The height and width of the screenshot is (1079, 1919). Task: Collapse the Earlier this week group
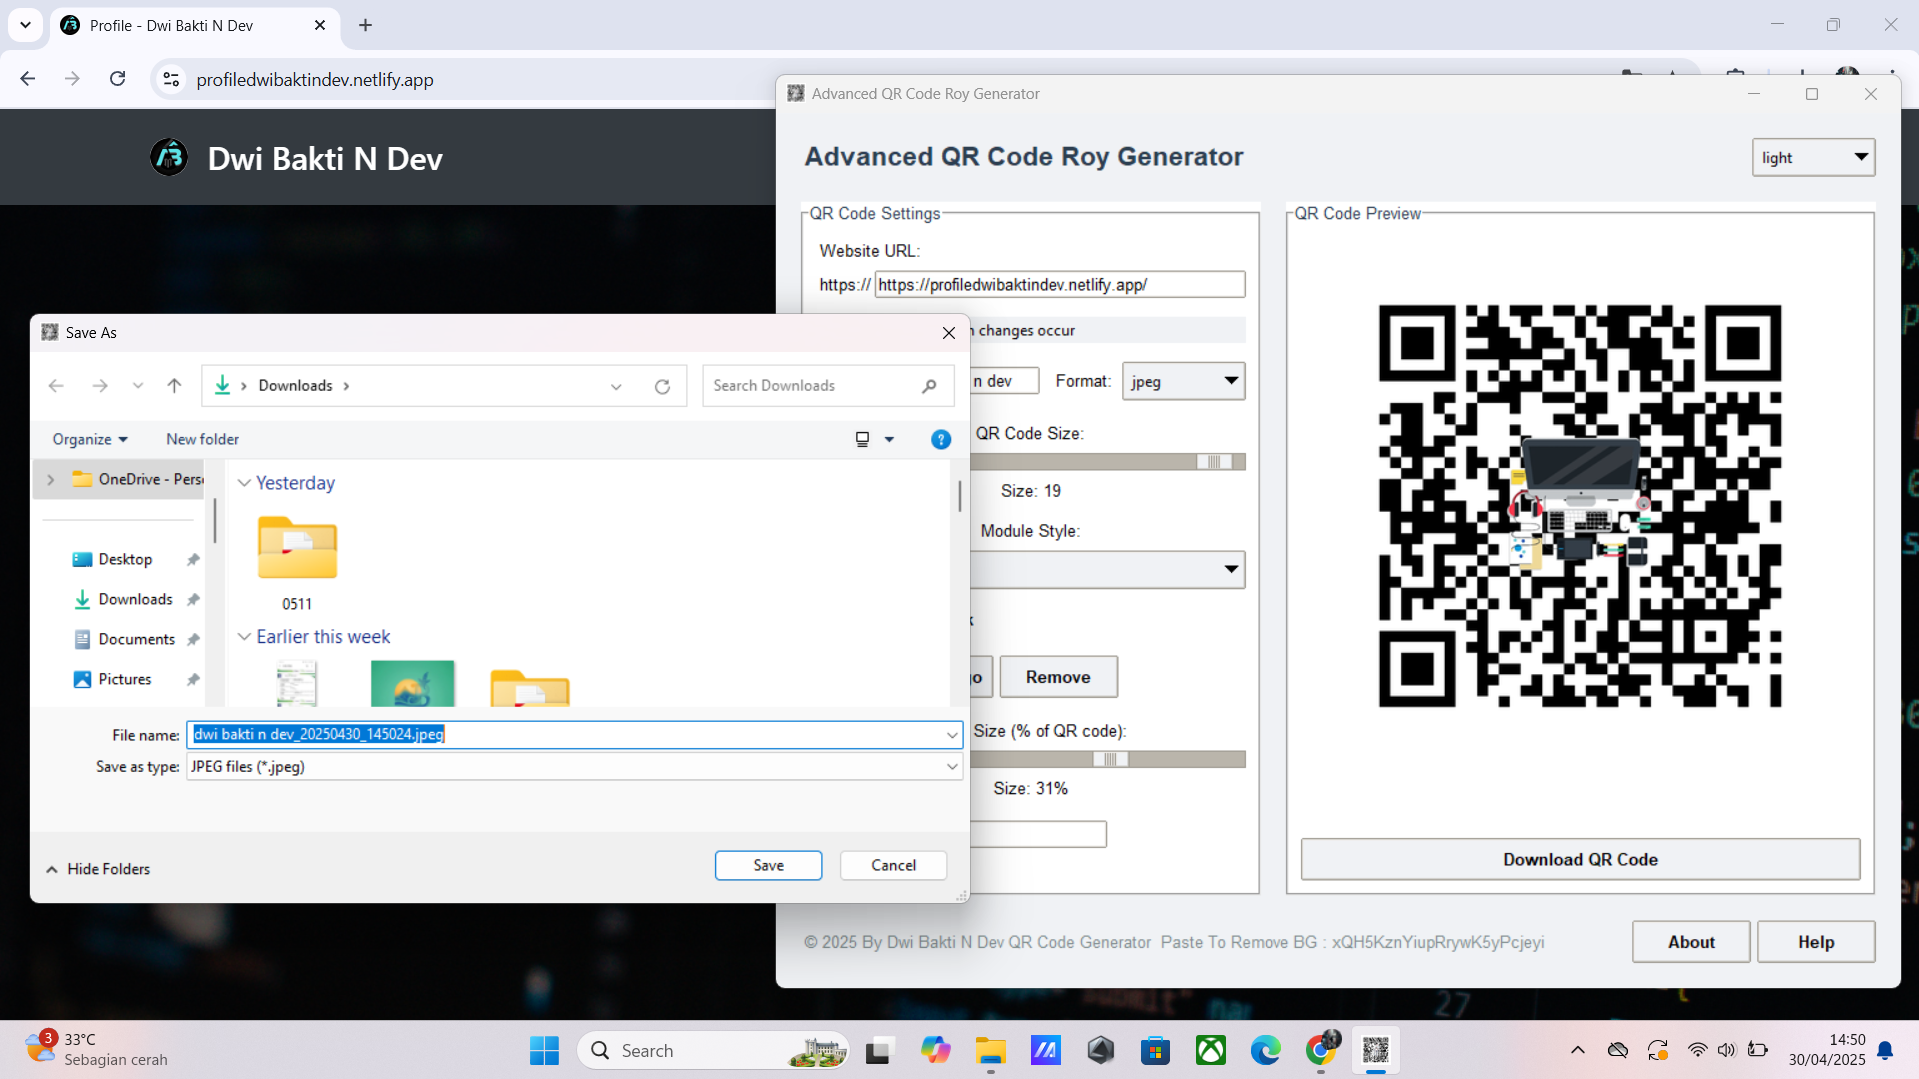tap(244, 637)
